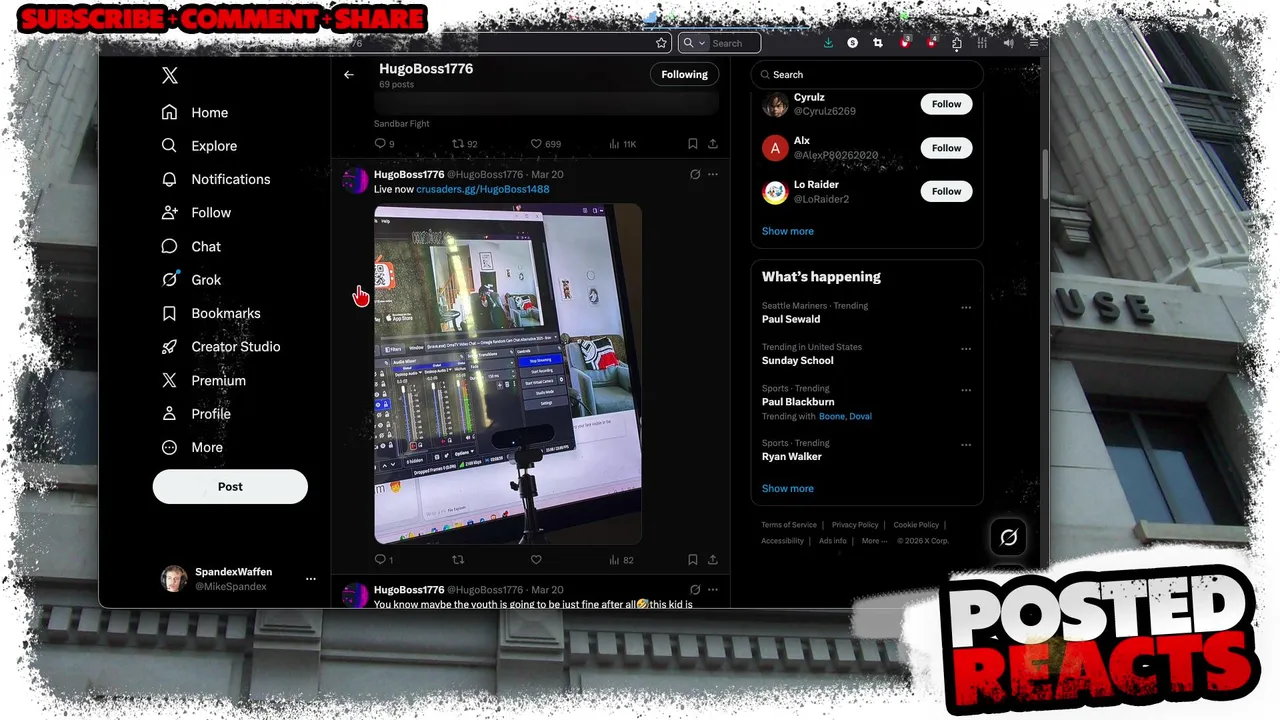
Task: Bookmark the Sandbar Fight post
Action: [692, 144]
